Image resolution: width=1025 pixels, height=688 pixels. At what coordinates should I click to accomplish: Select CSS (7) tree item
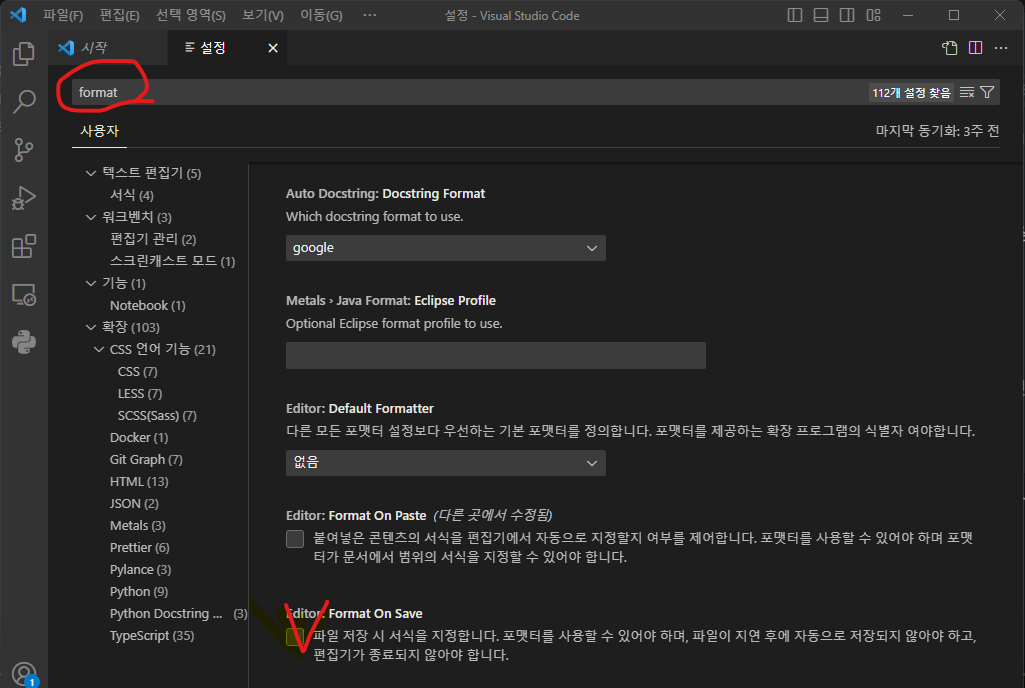[x=138, y=371]
